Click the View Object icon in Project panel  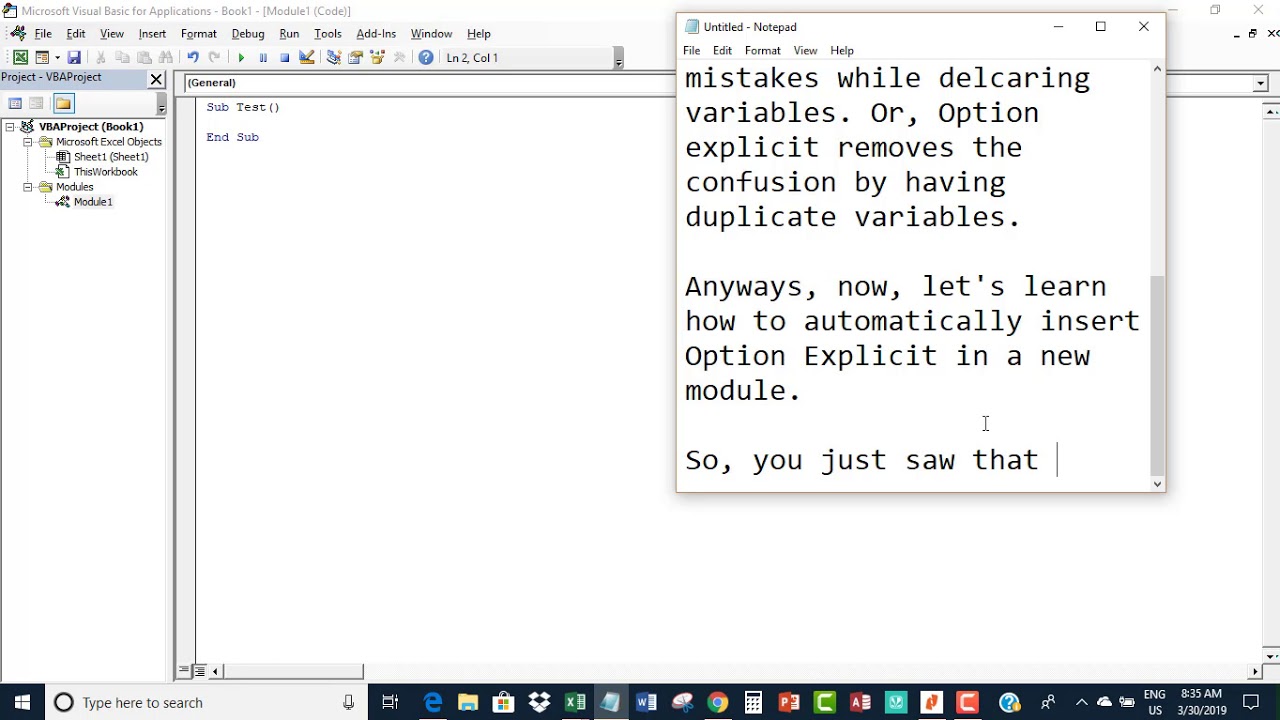[x=37, y=103]
